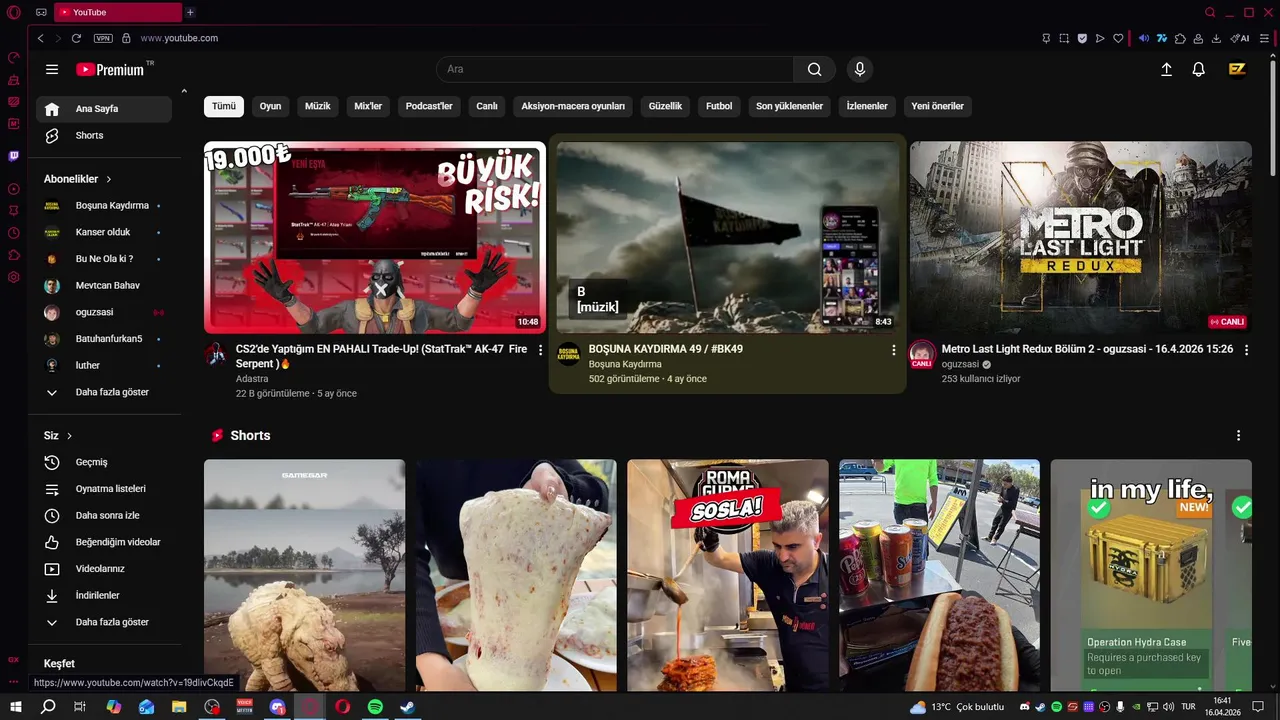
Task: Go back to previous page
Action: (40, 38)
